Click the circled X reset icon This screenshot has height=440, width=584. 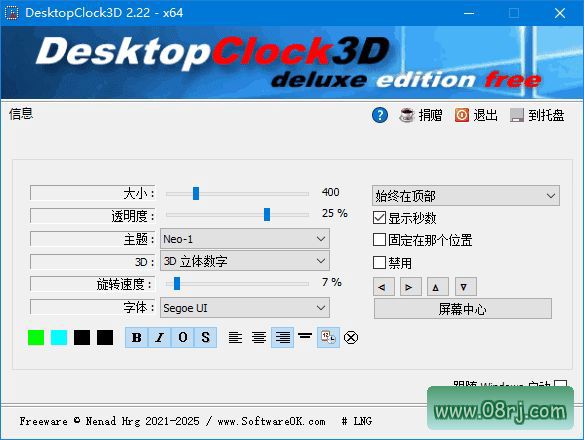[351, 338]
